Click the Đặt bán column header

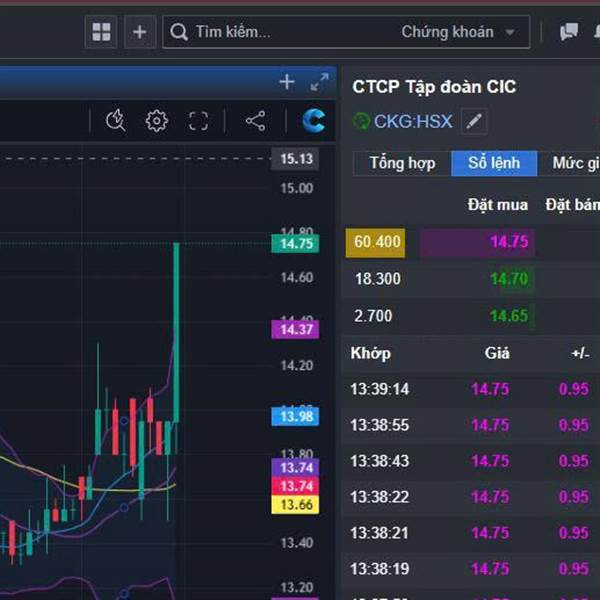pyautogui.click(x=572, y=205)
